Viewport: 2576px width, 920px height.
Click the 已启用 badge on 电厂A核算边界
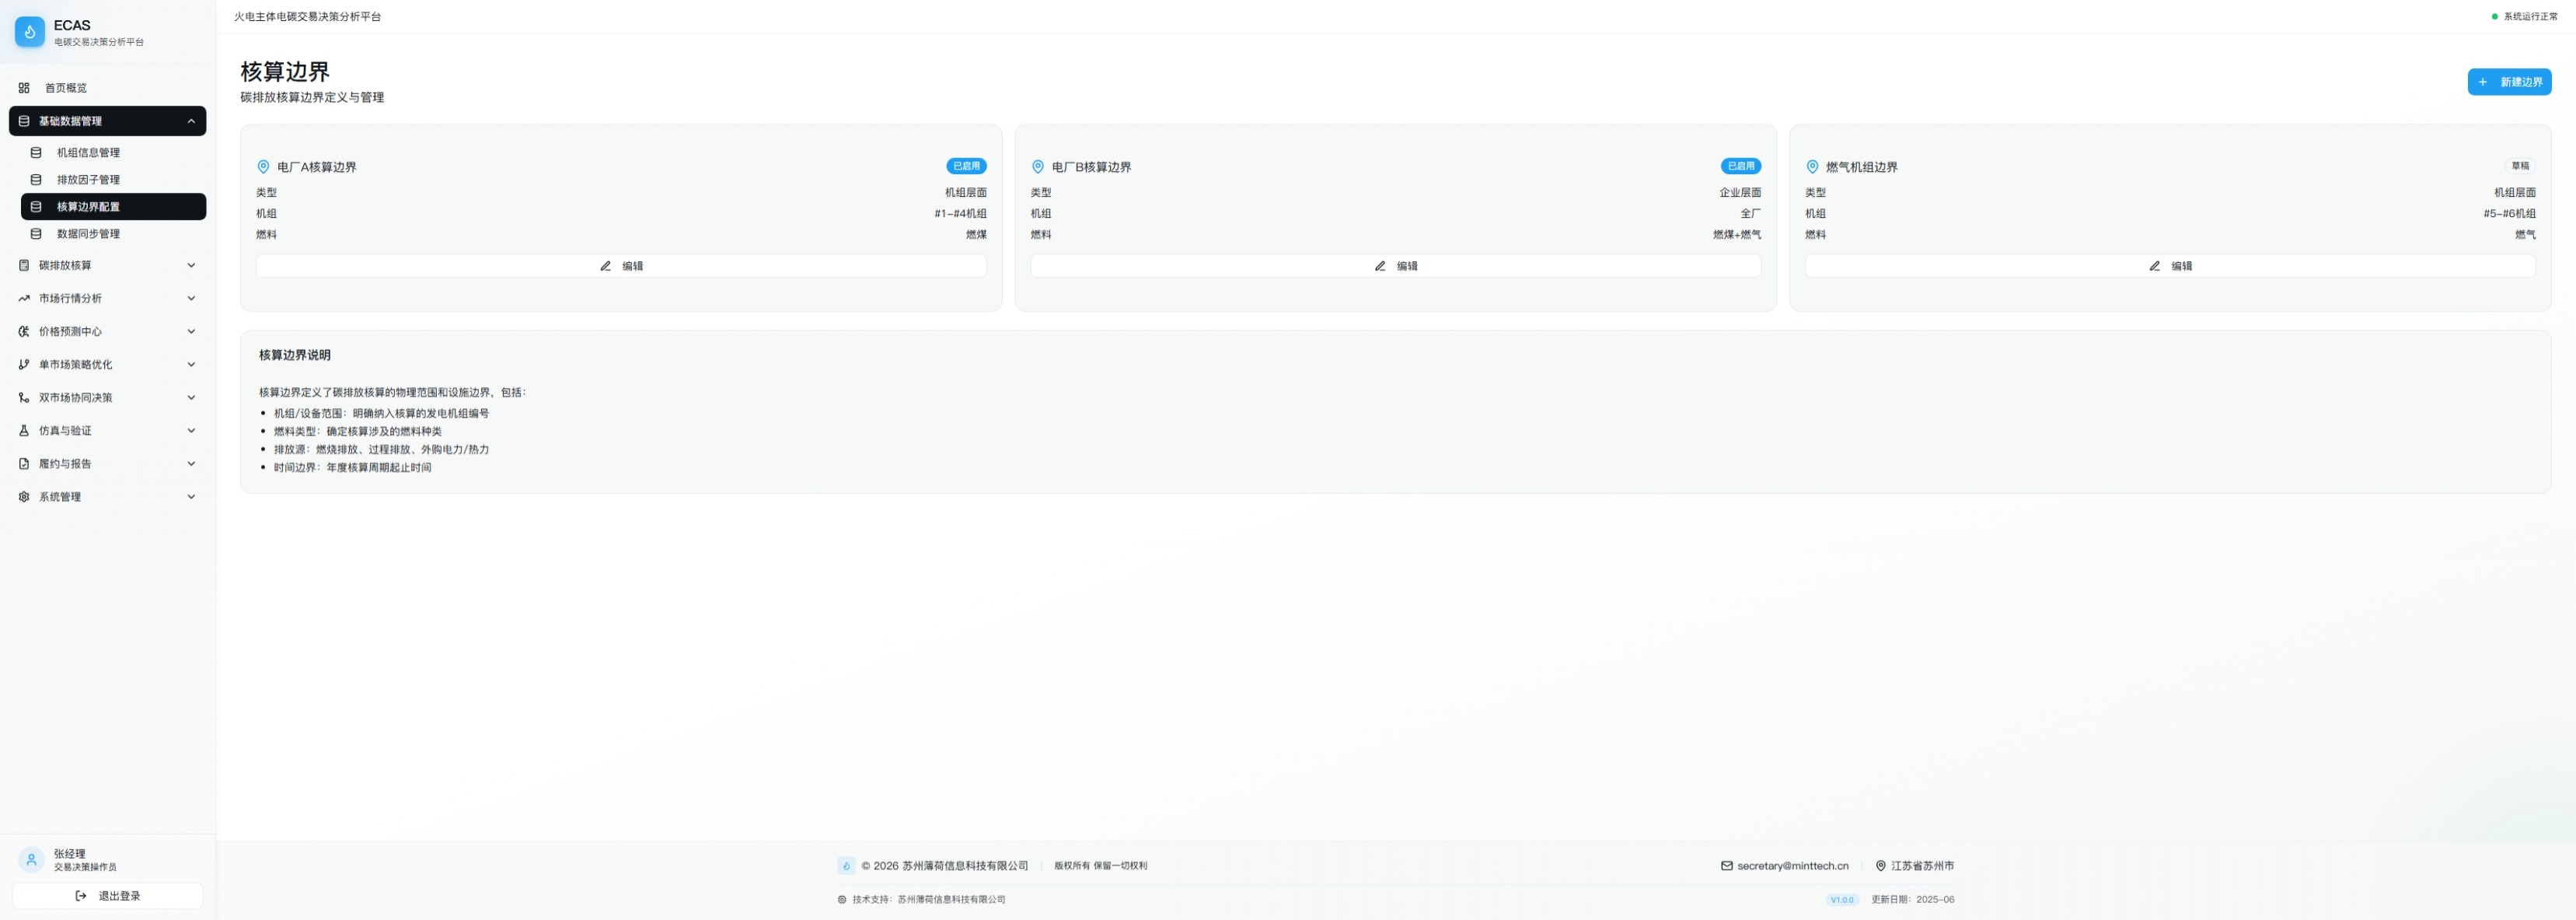[965, 166]
